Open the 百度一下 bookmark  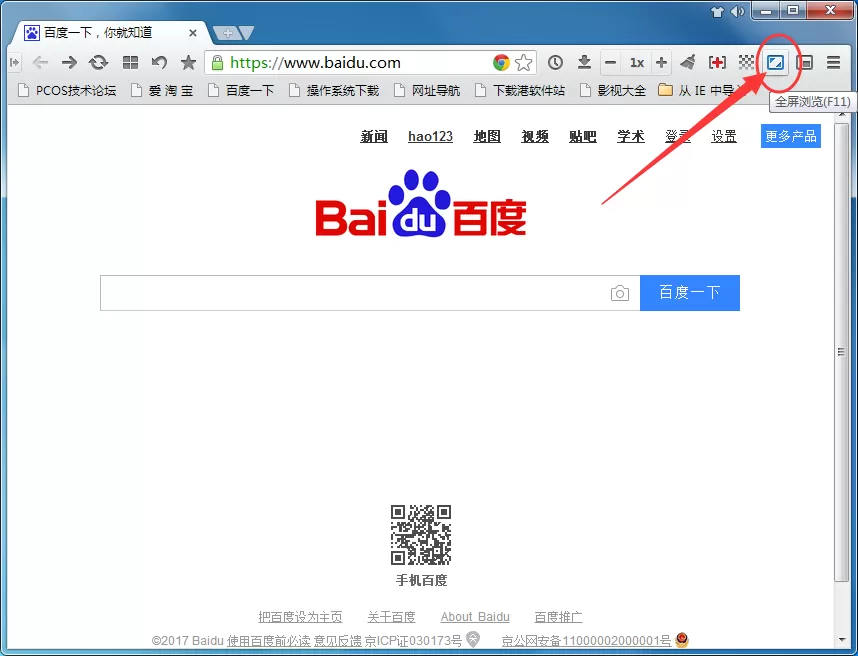241,90
